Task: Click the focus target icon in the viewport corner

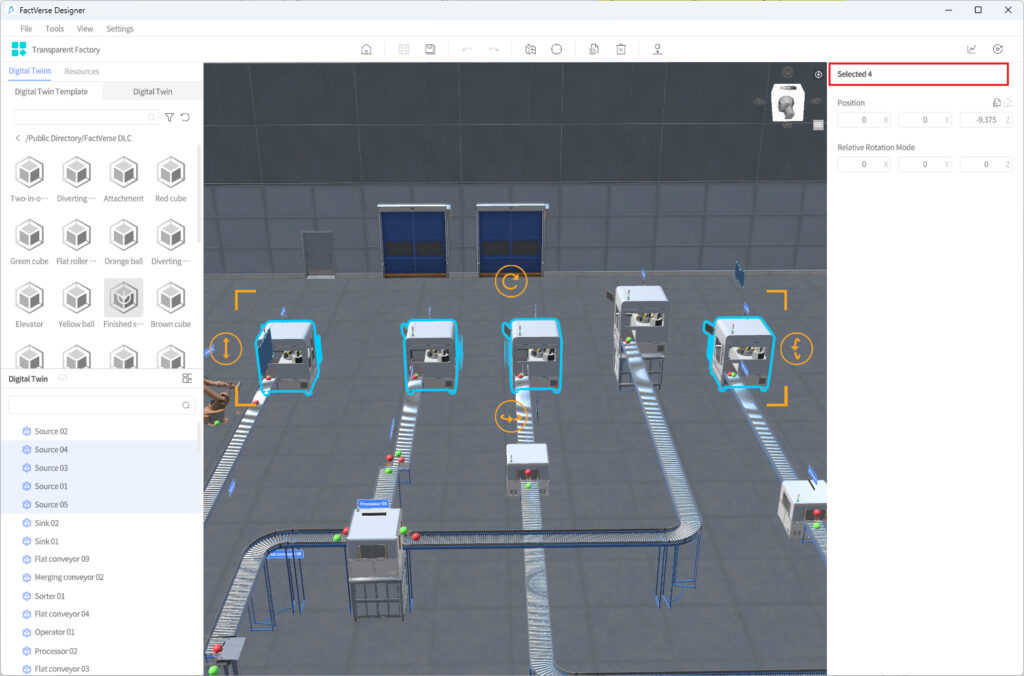Action: (x=818, y=74)
